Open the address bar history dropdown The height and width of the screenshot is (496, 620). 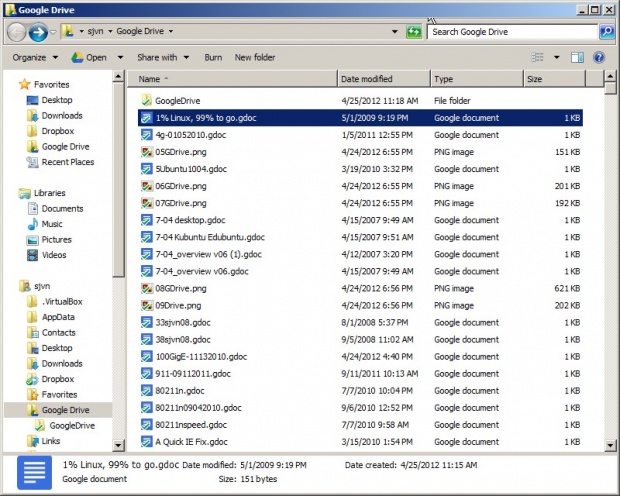point(395,32)
